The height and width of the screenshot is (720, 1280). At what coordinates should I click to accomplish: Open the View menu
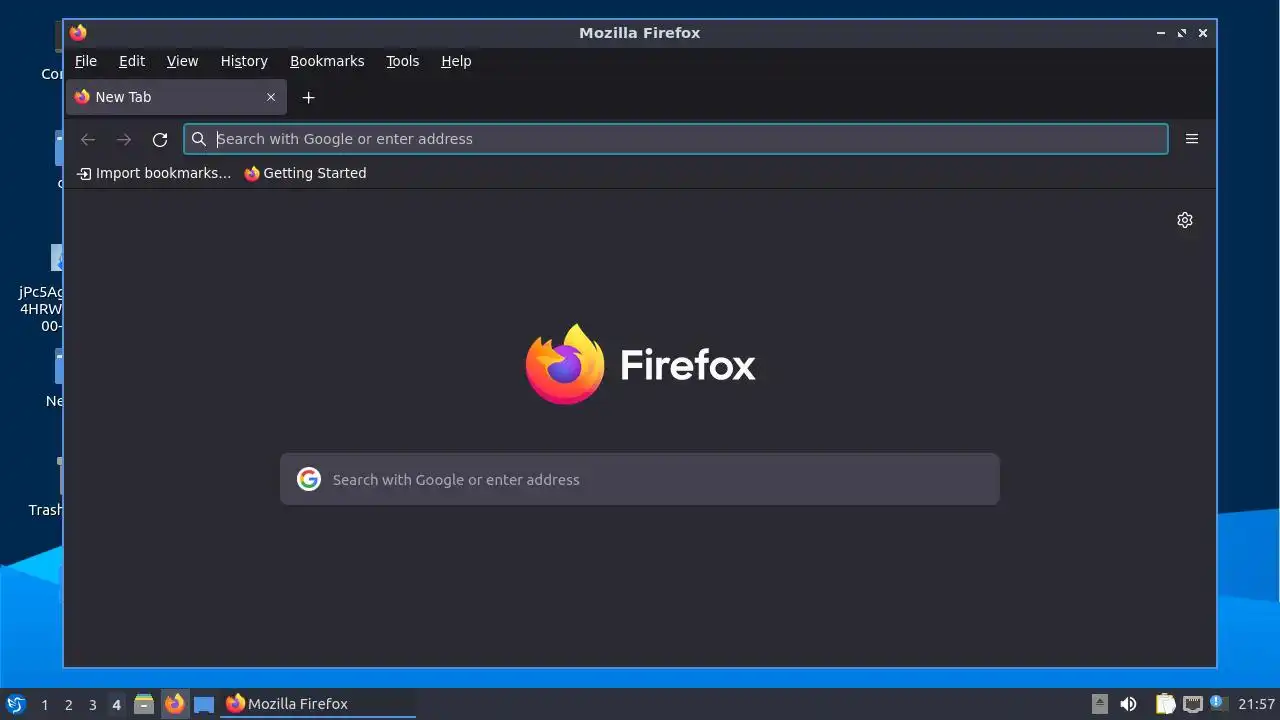coord(182,61)
